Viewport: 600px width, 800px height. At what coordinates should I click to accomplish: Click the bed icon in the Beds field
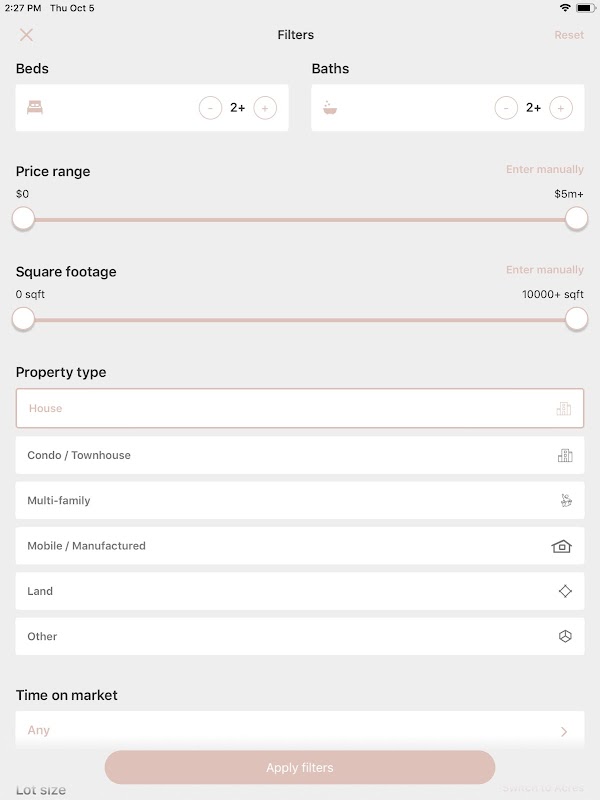tap(35, 107)
